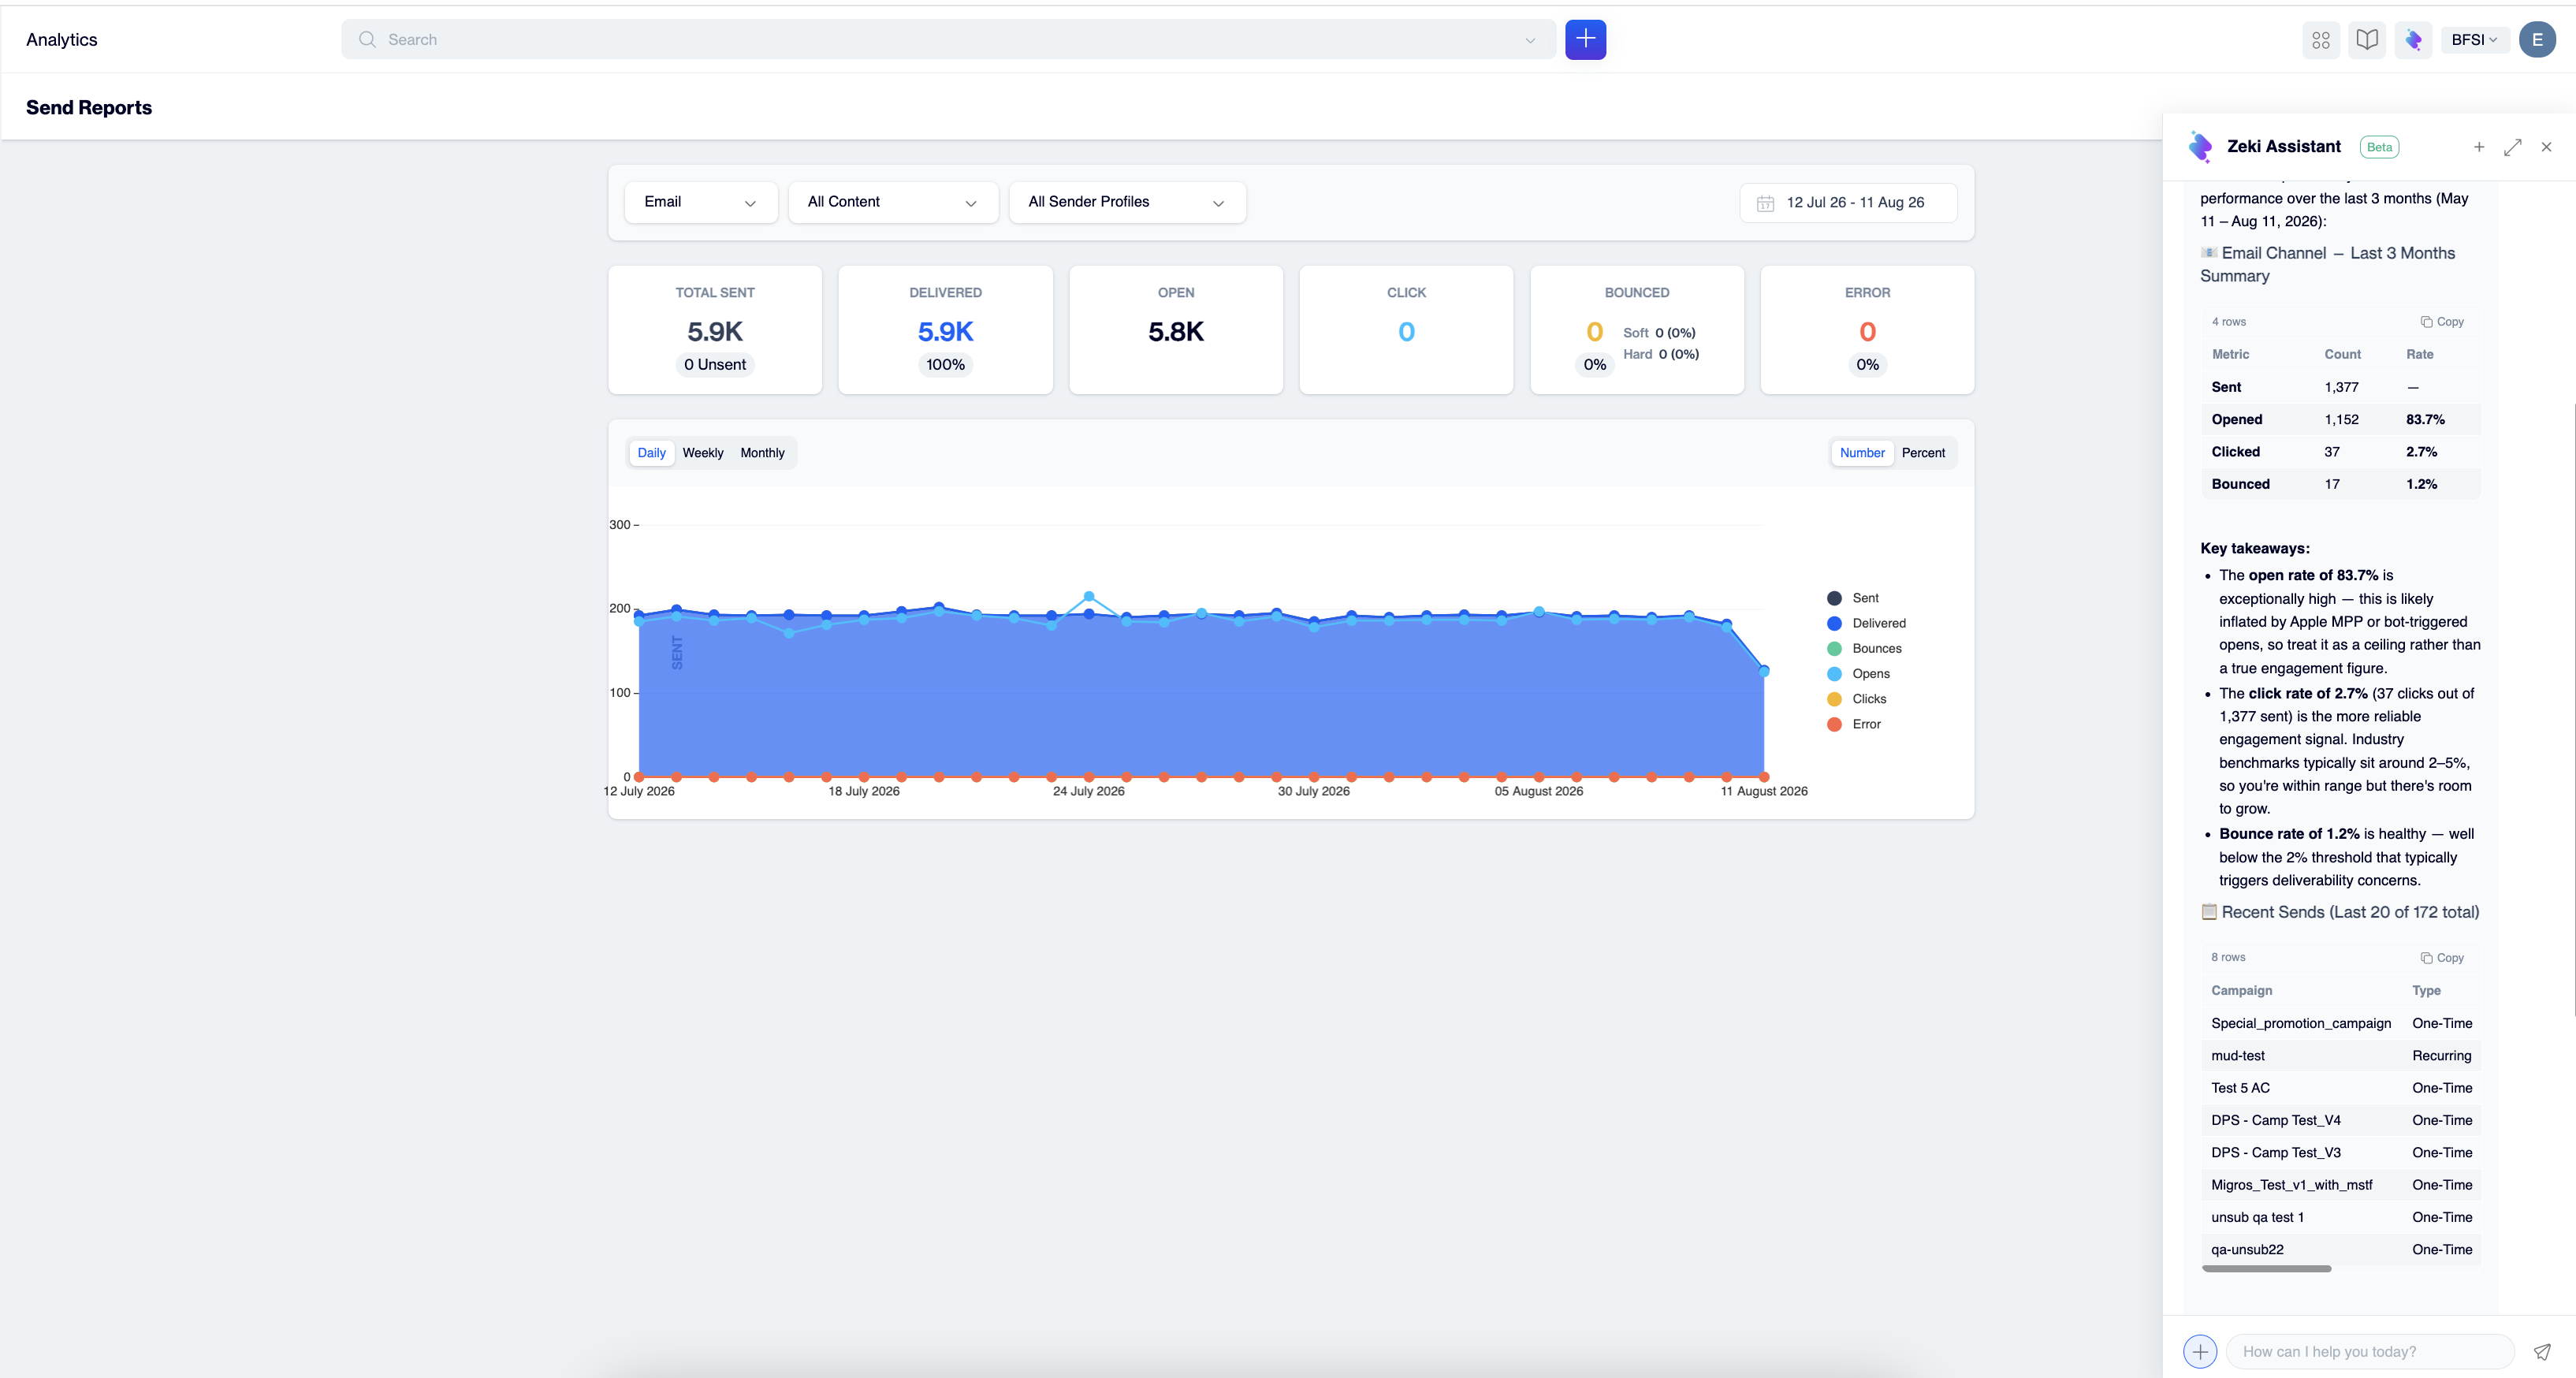Open the apps grid icon
Viewport: 2576px width, 1378px height.
click(x=2320, y=40)
